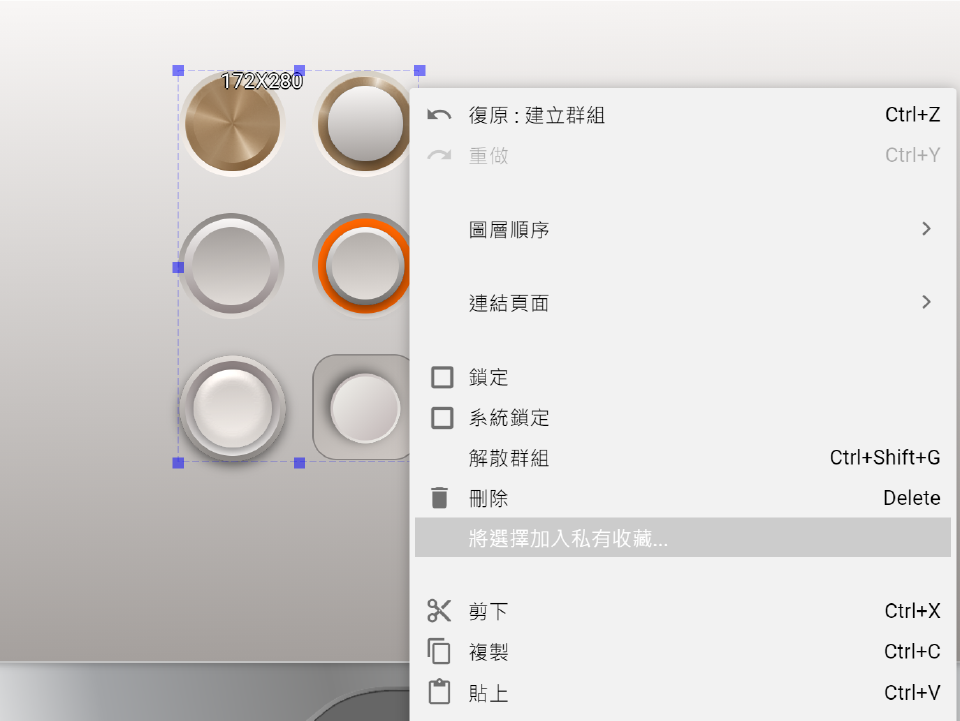Enable the 鎖定 checkbox

pos(442,378)
